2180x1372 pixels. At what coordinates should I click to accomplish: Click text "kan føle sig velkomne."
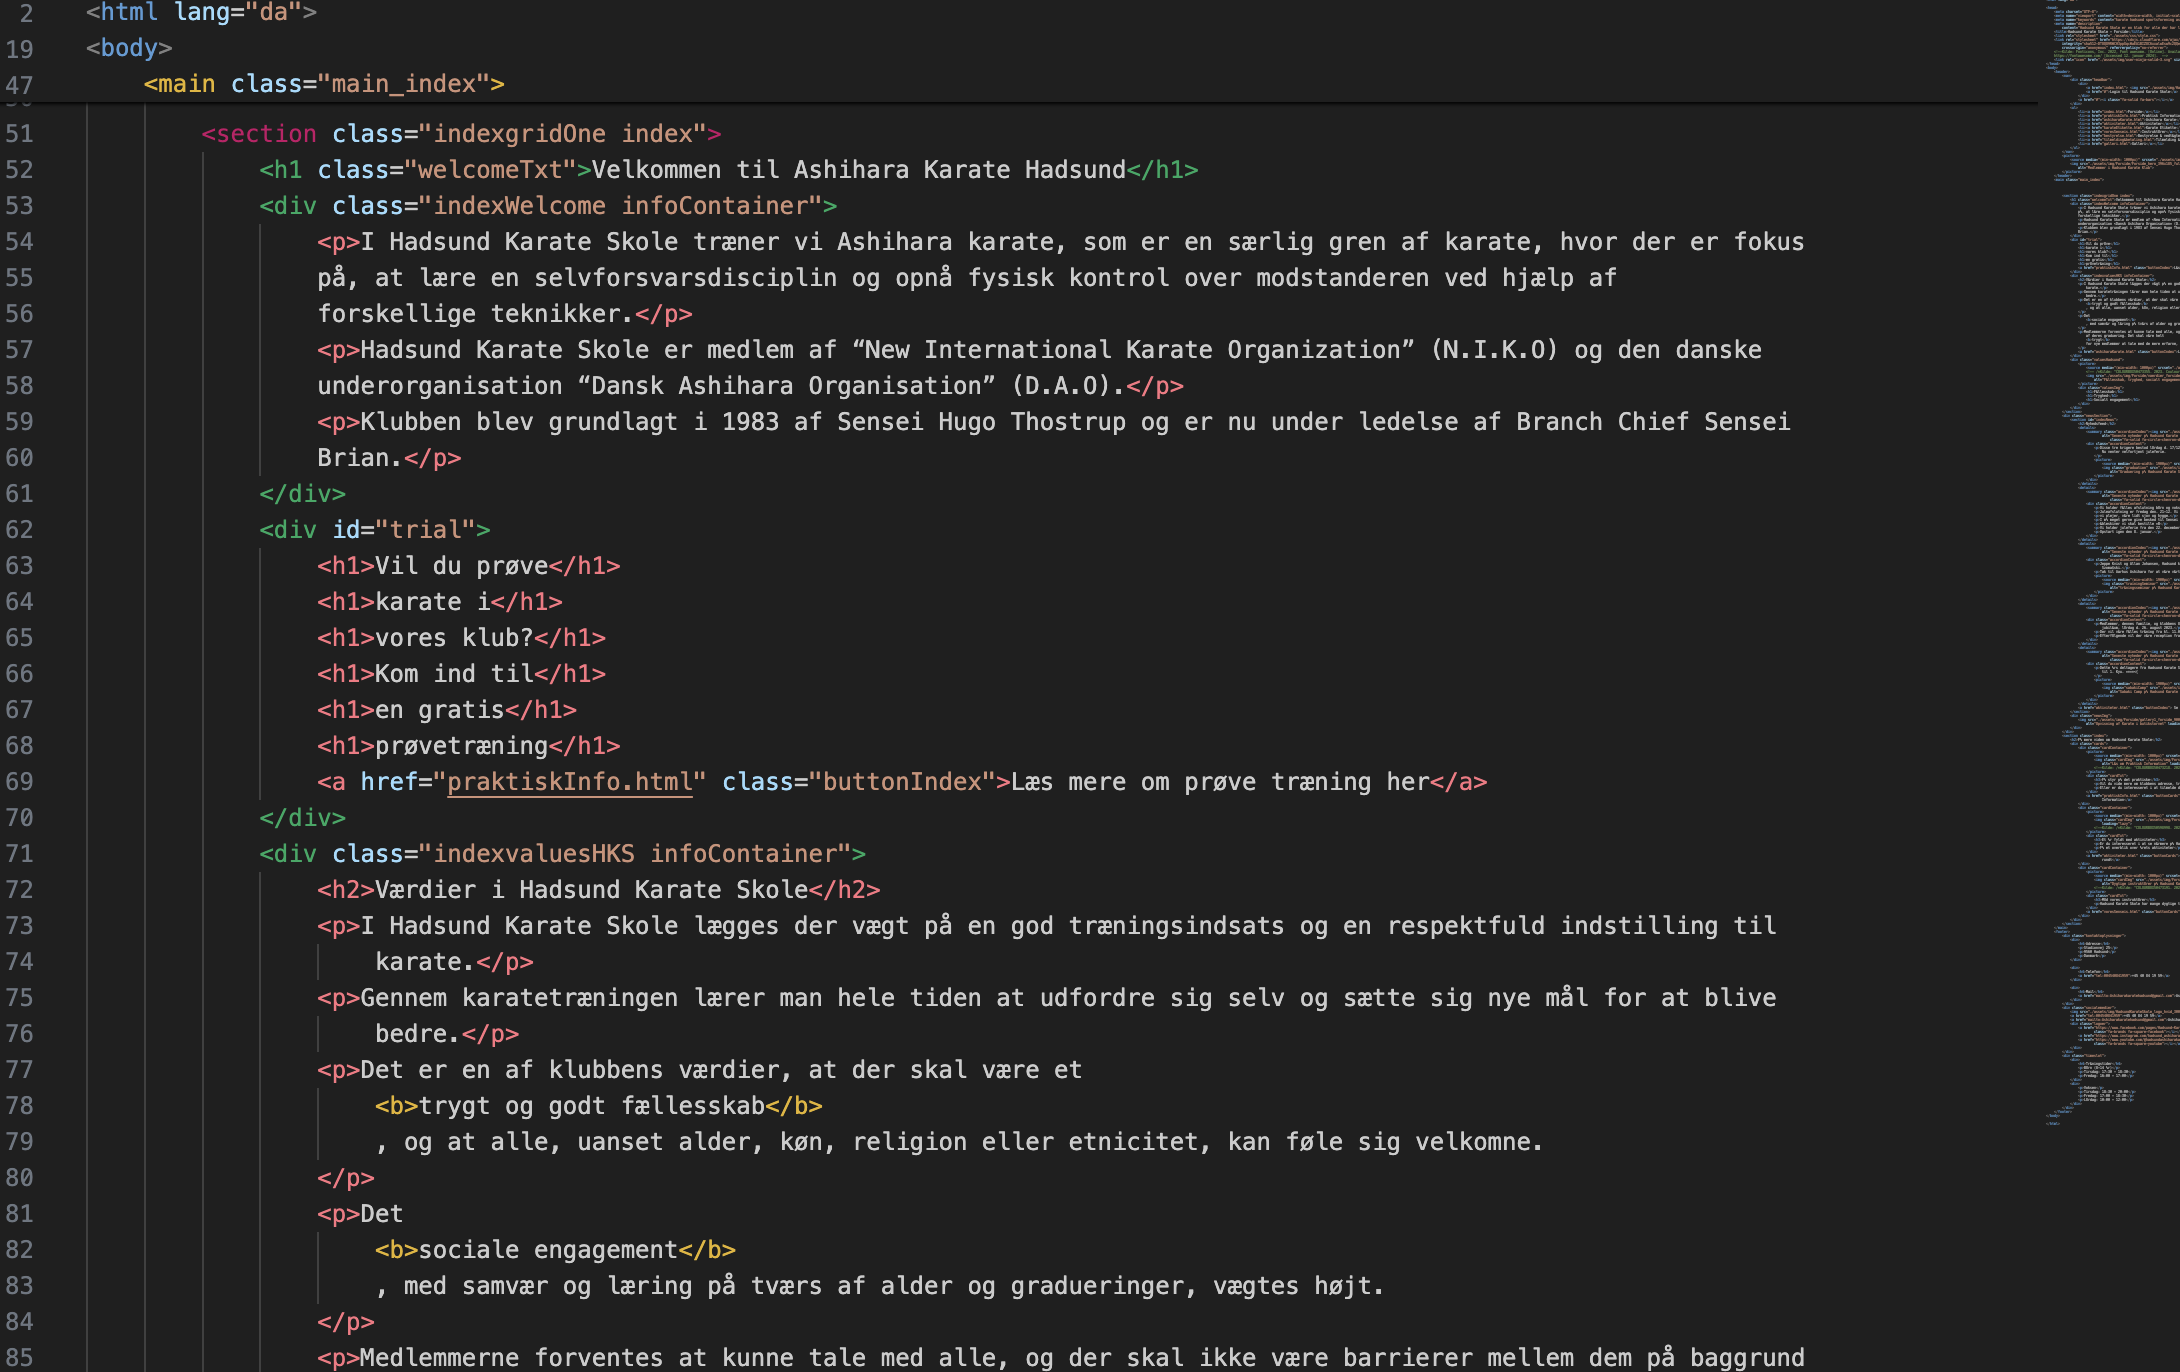pyautogui.click(x=1385, y=1142)
